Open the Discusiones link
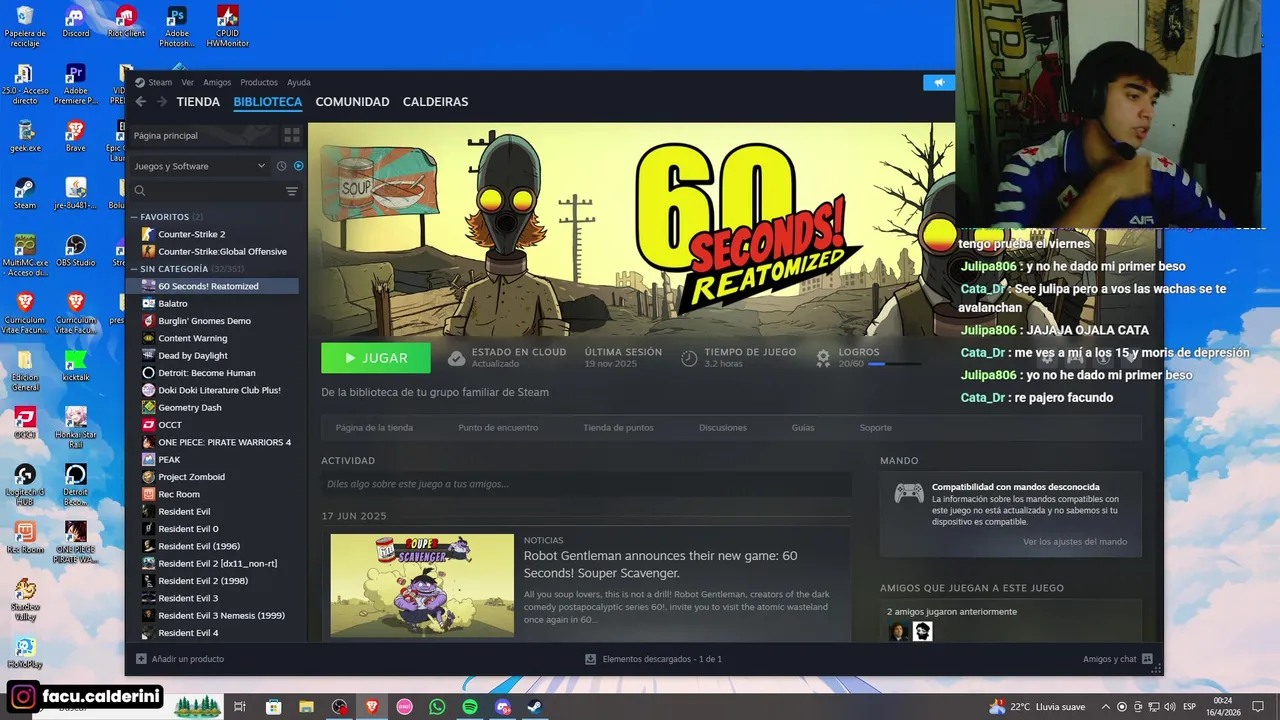The width and height of the screenshot is (1280, 720). [723, 428]
